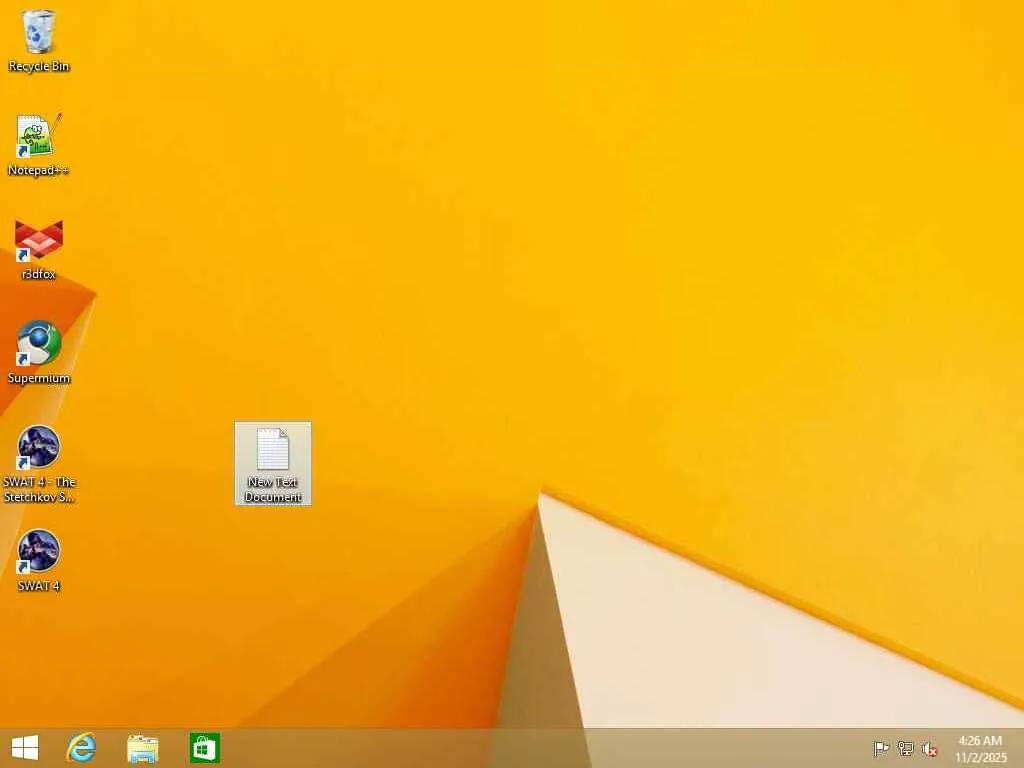Select the New Text Document file

(x=273, y=463)
